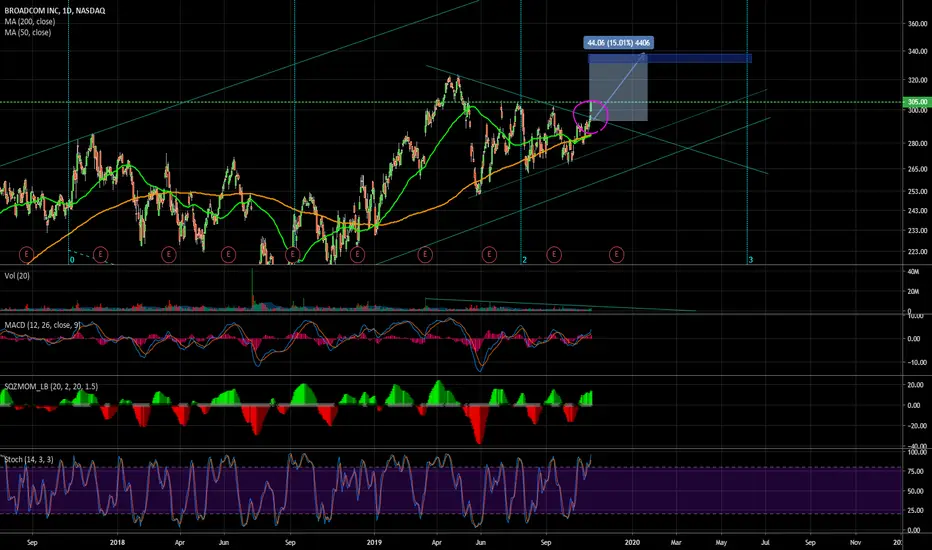Click the 223.00 price axis label
The image size is (932, 550).
(917, 252)
